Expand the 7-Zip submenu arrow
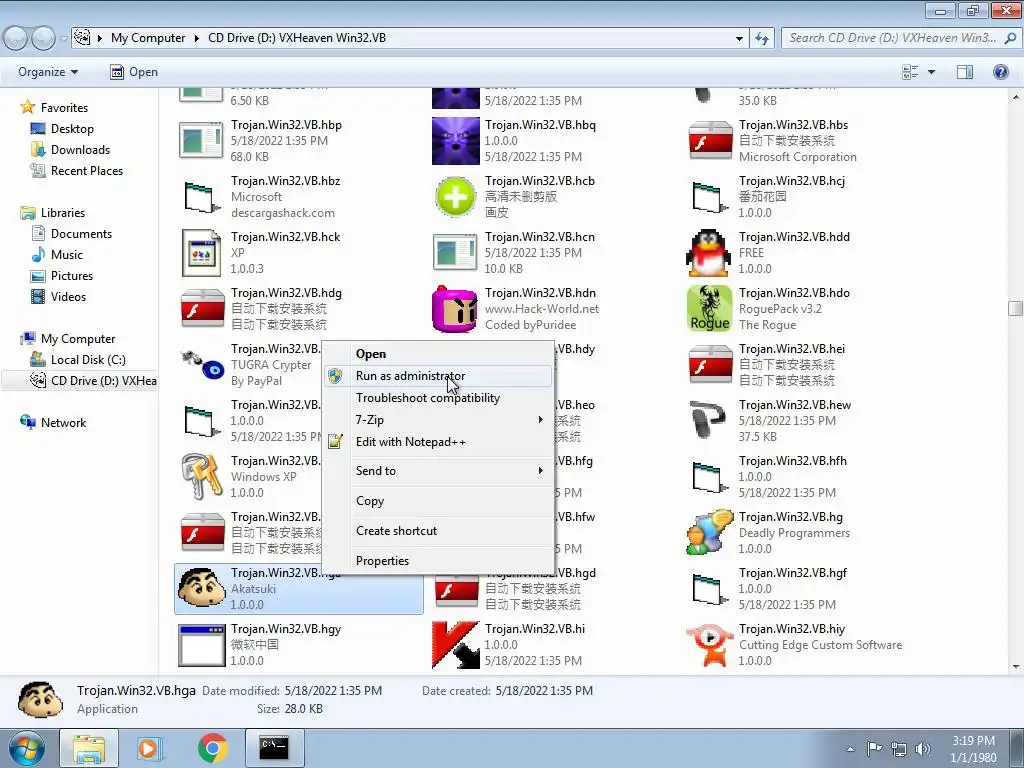Image resolution: width=1024 pixels, height=768 pixels. 540,419
